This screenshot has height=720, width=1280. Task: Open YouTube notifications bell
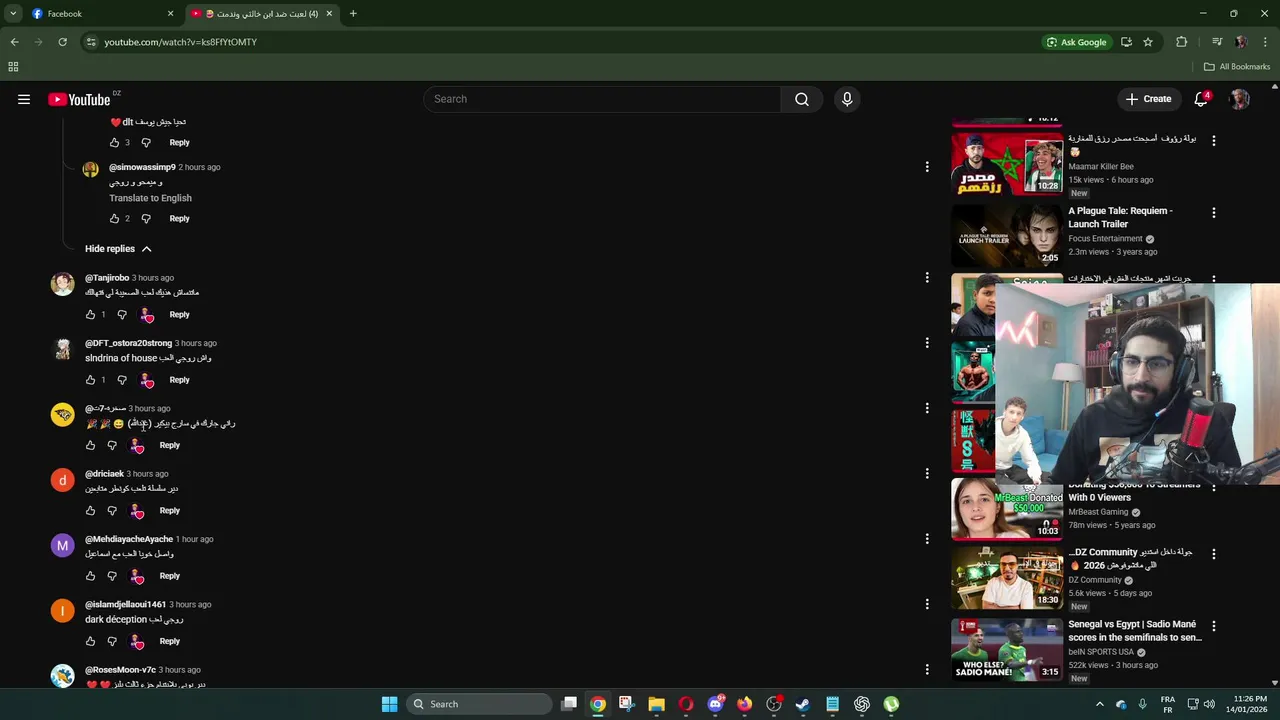click(x=1201, y=99)
